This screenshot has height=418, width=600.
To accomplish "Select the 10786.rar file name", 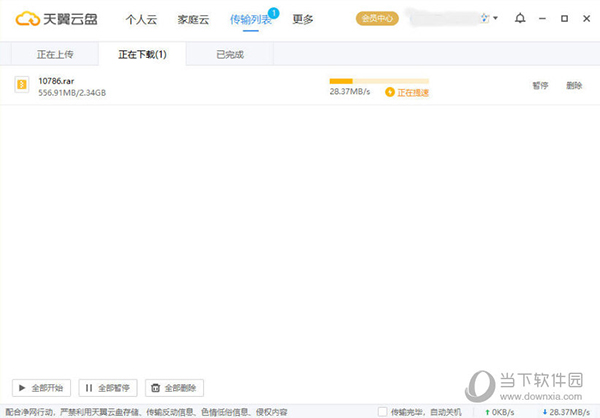I will (56, 81).
